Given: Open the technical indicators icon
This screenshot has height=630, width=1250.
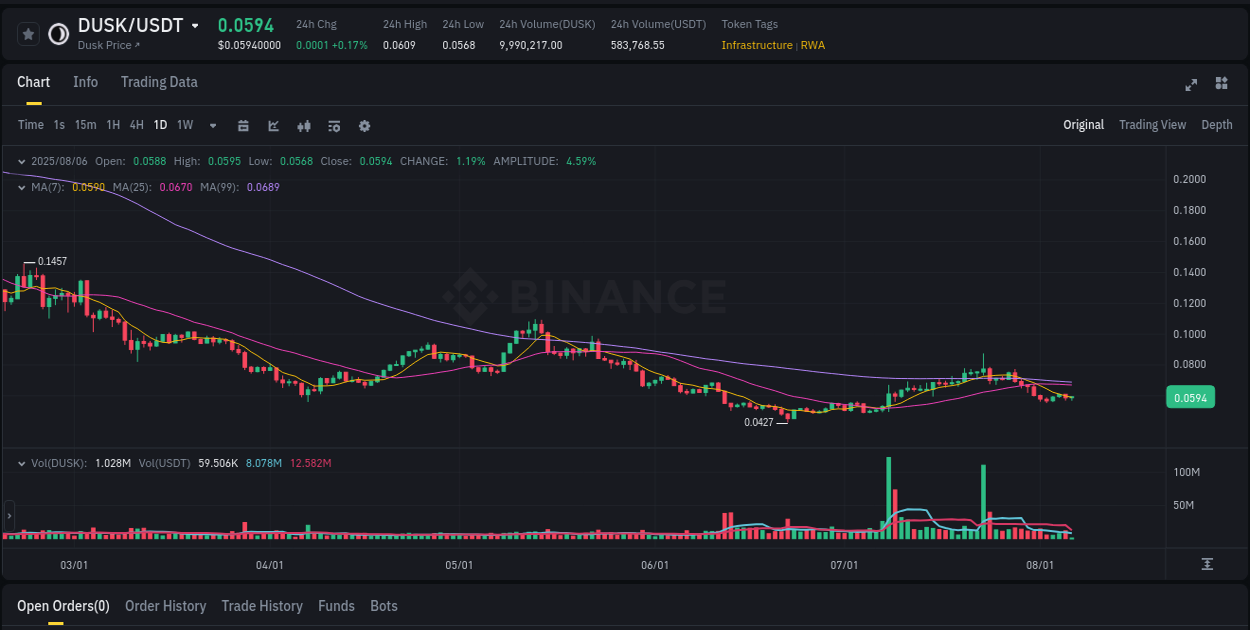Looking at the screenshot, I should point(304,125).
